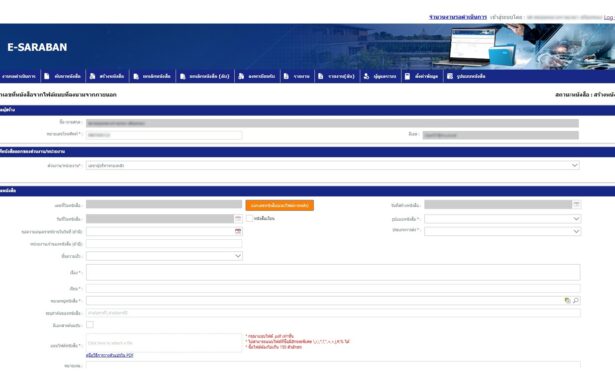Screen dimensions: 615x384
Task: Click the icon of the รูปแบบหนังสือ menu
Action: [450, 76]
